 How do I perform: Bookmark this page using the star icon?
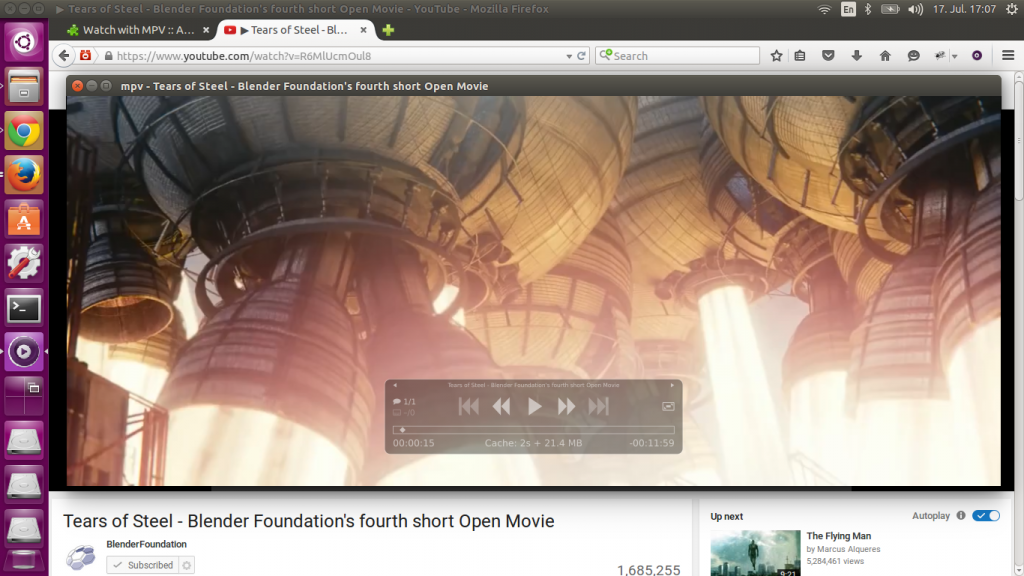tap(777, 56)
